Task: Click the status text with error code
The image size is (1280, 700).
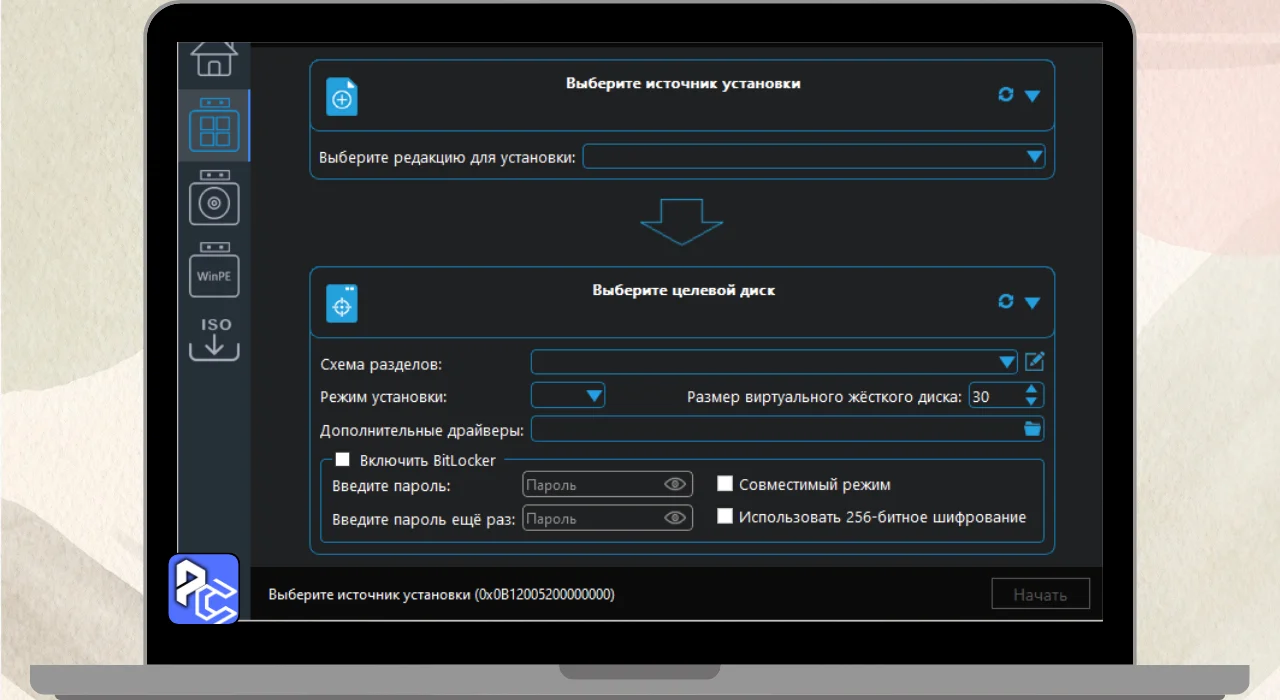Action: 441,594
